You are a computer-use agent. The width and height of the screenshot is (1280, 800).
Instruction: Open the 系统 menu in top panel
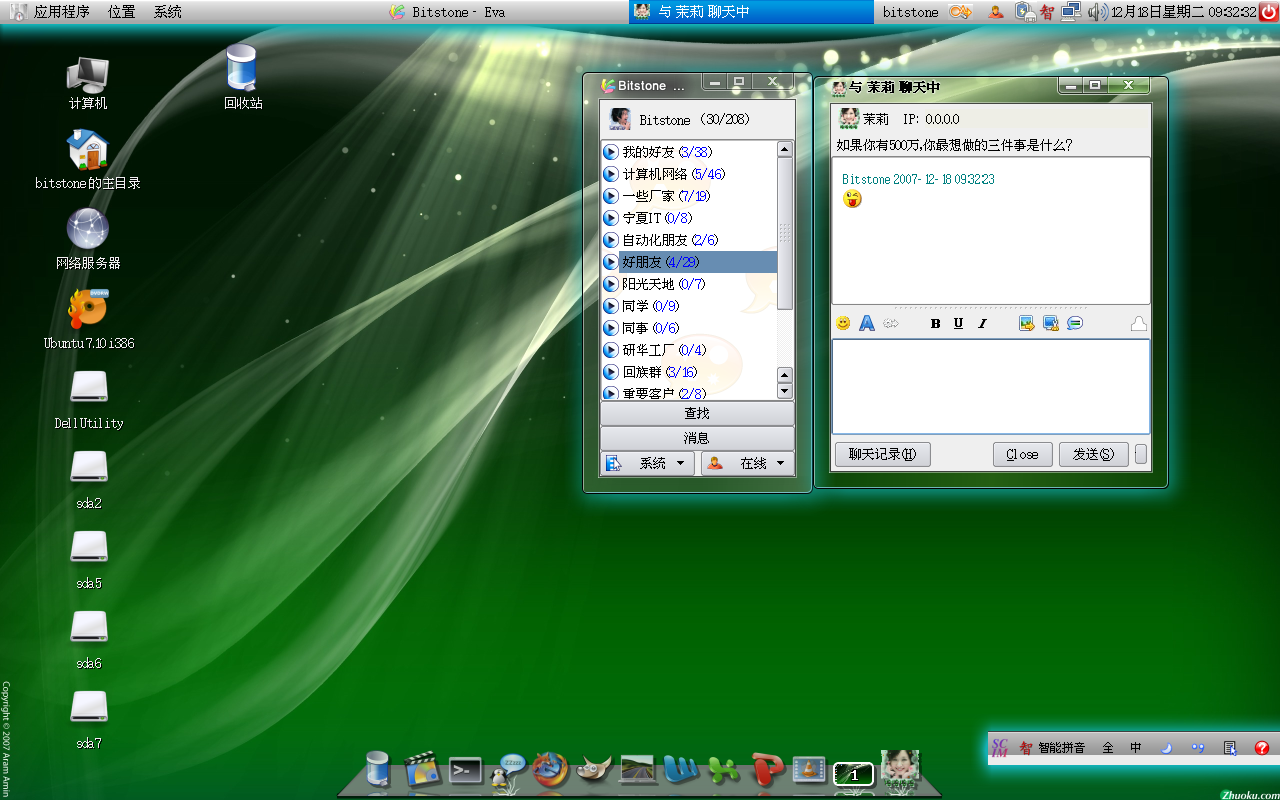[168, 12]
